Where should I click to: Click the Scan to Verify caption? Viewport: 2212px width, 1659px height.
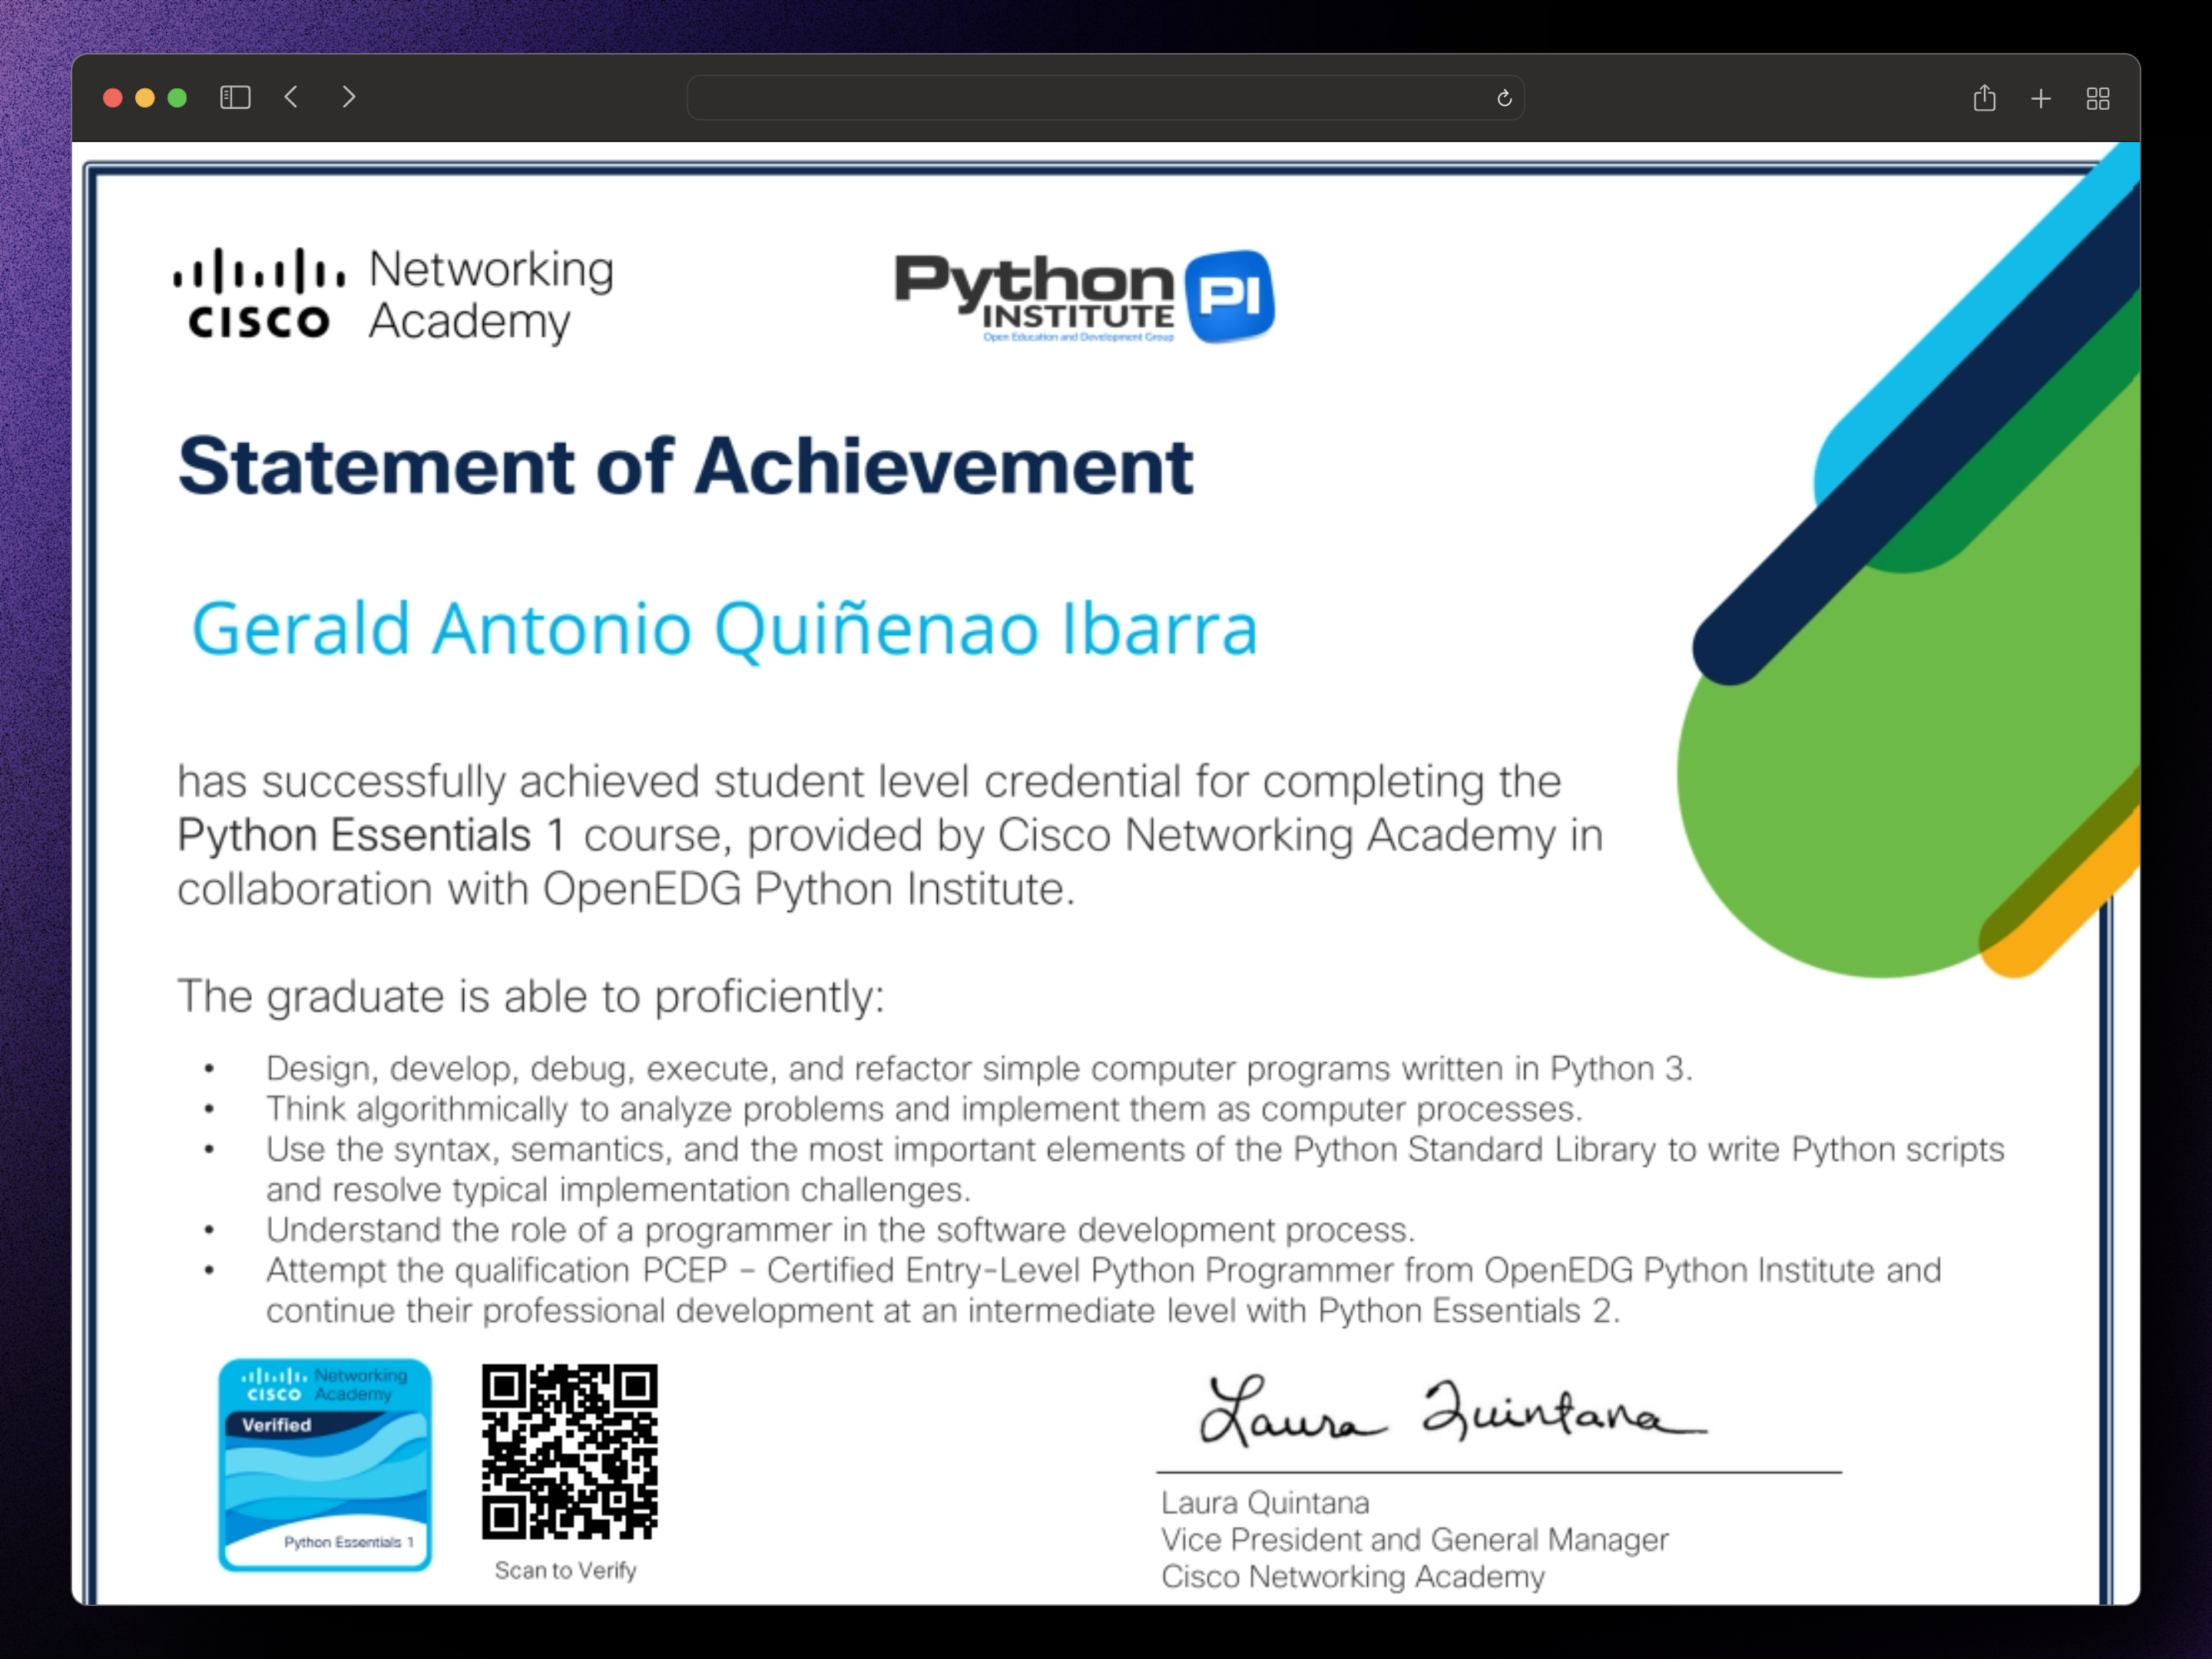tap(565, 1570)
